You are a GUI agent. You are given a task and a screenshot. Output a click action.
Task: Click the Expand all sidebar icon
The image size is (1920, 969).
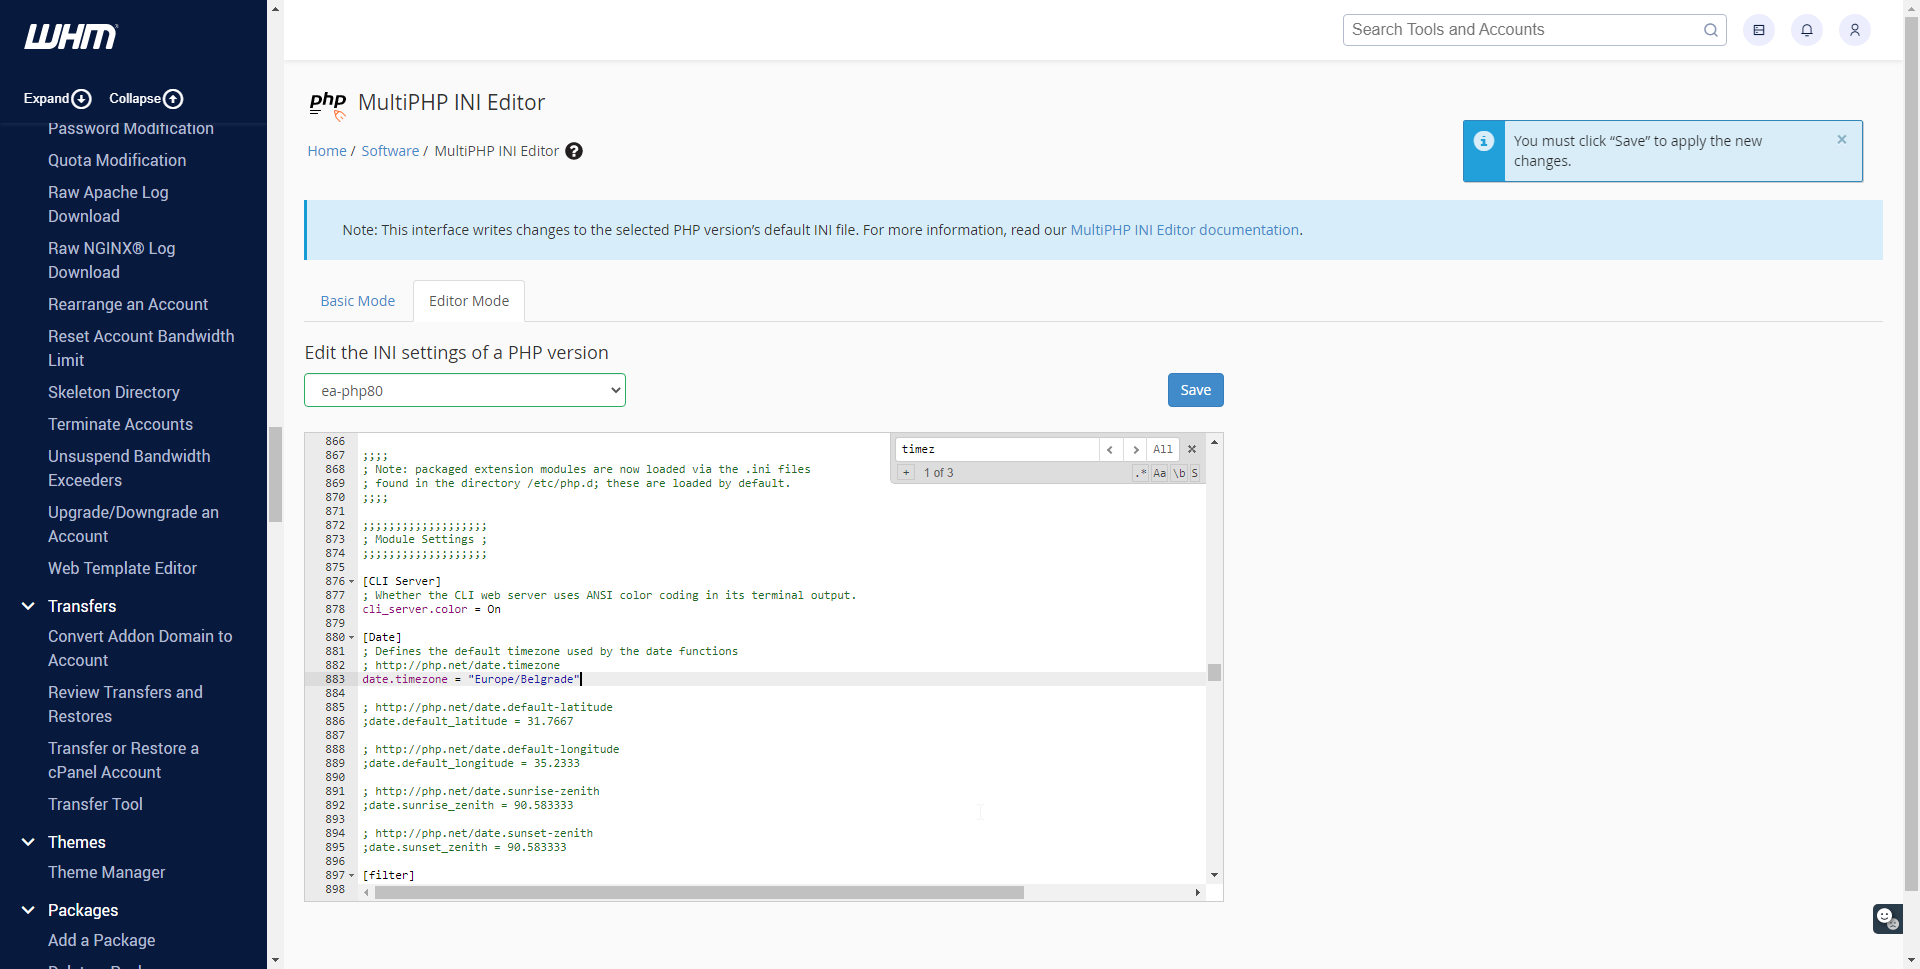(x=82, y=99)
